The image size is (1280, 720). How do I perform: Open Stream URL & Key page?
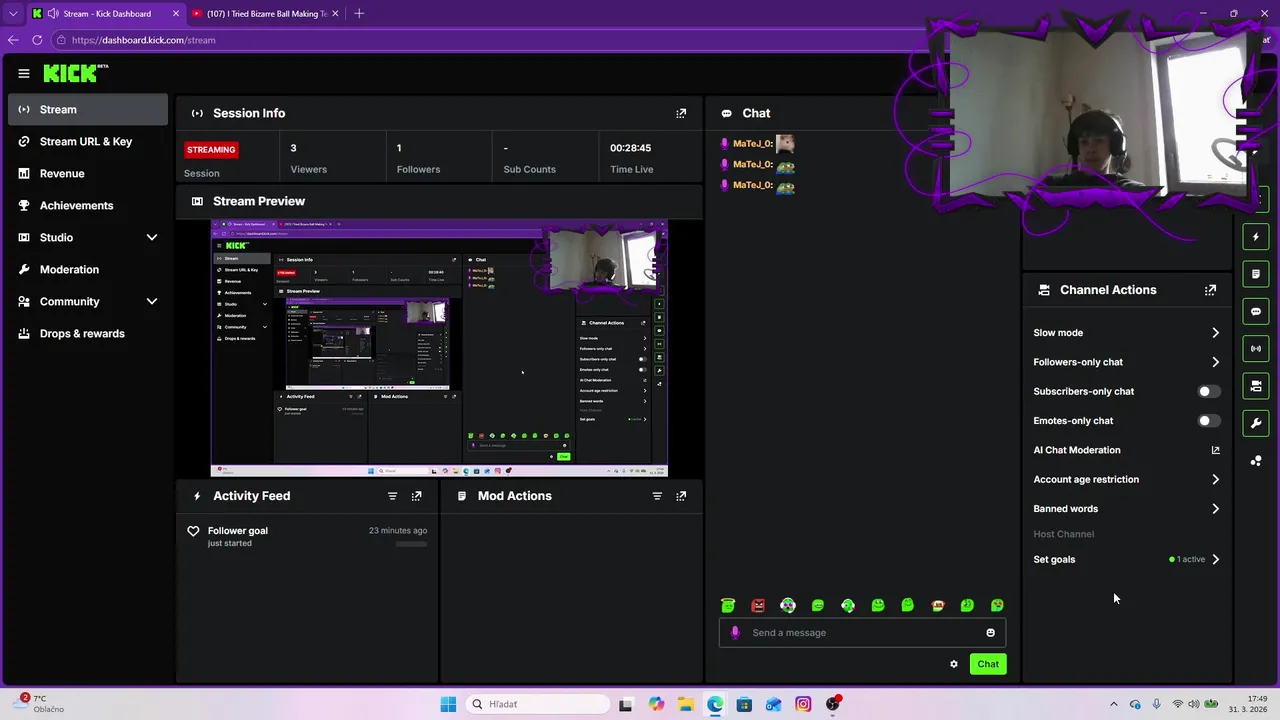(88, 141)
